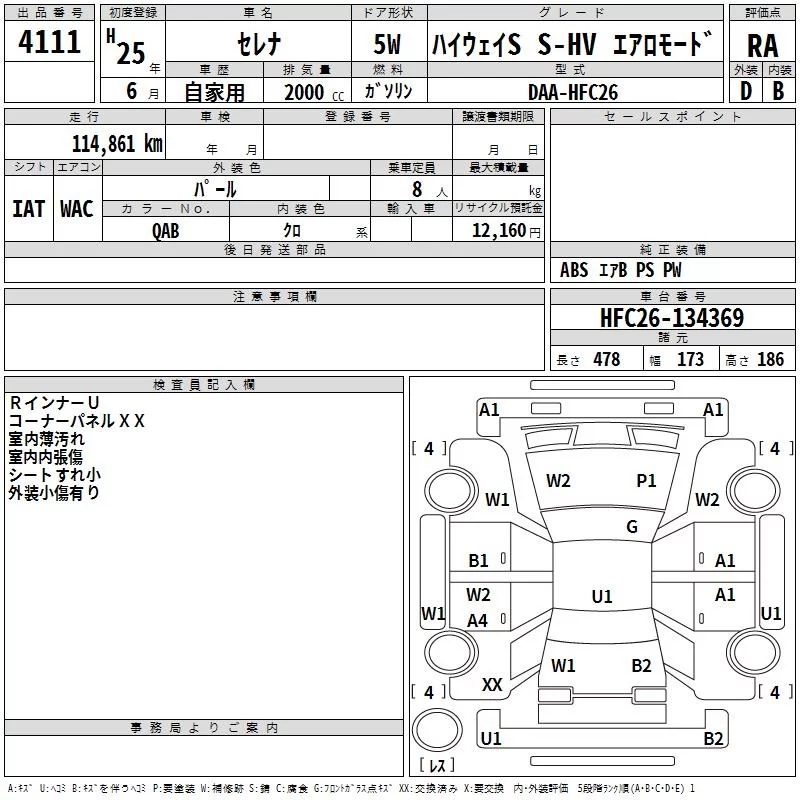Click exterior grade D under 外装
Viewport: 800px width, 800px height.
pos(746,91)
